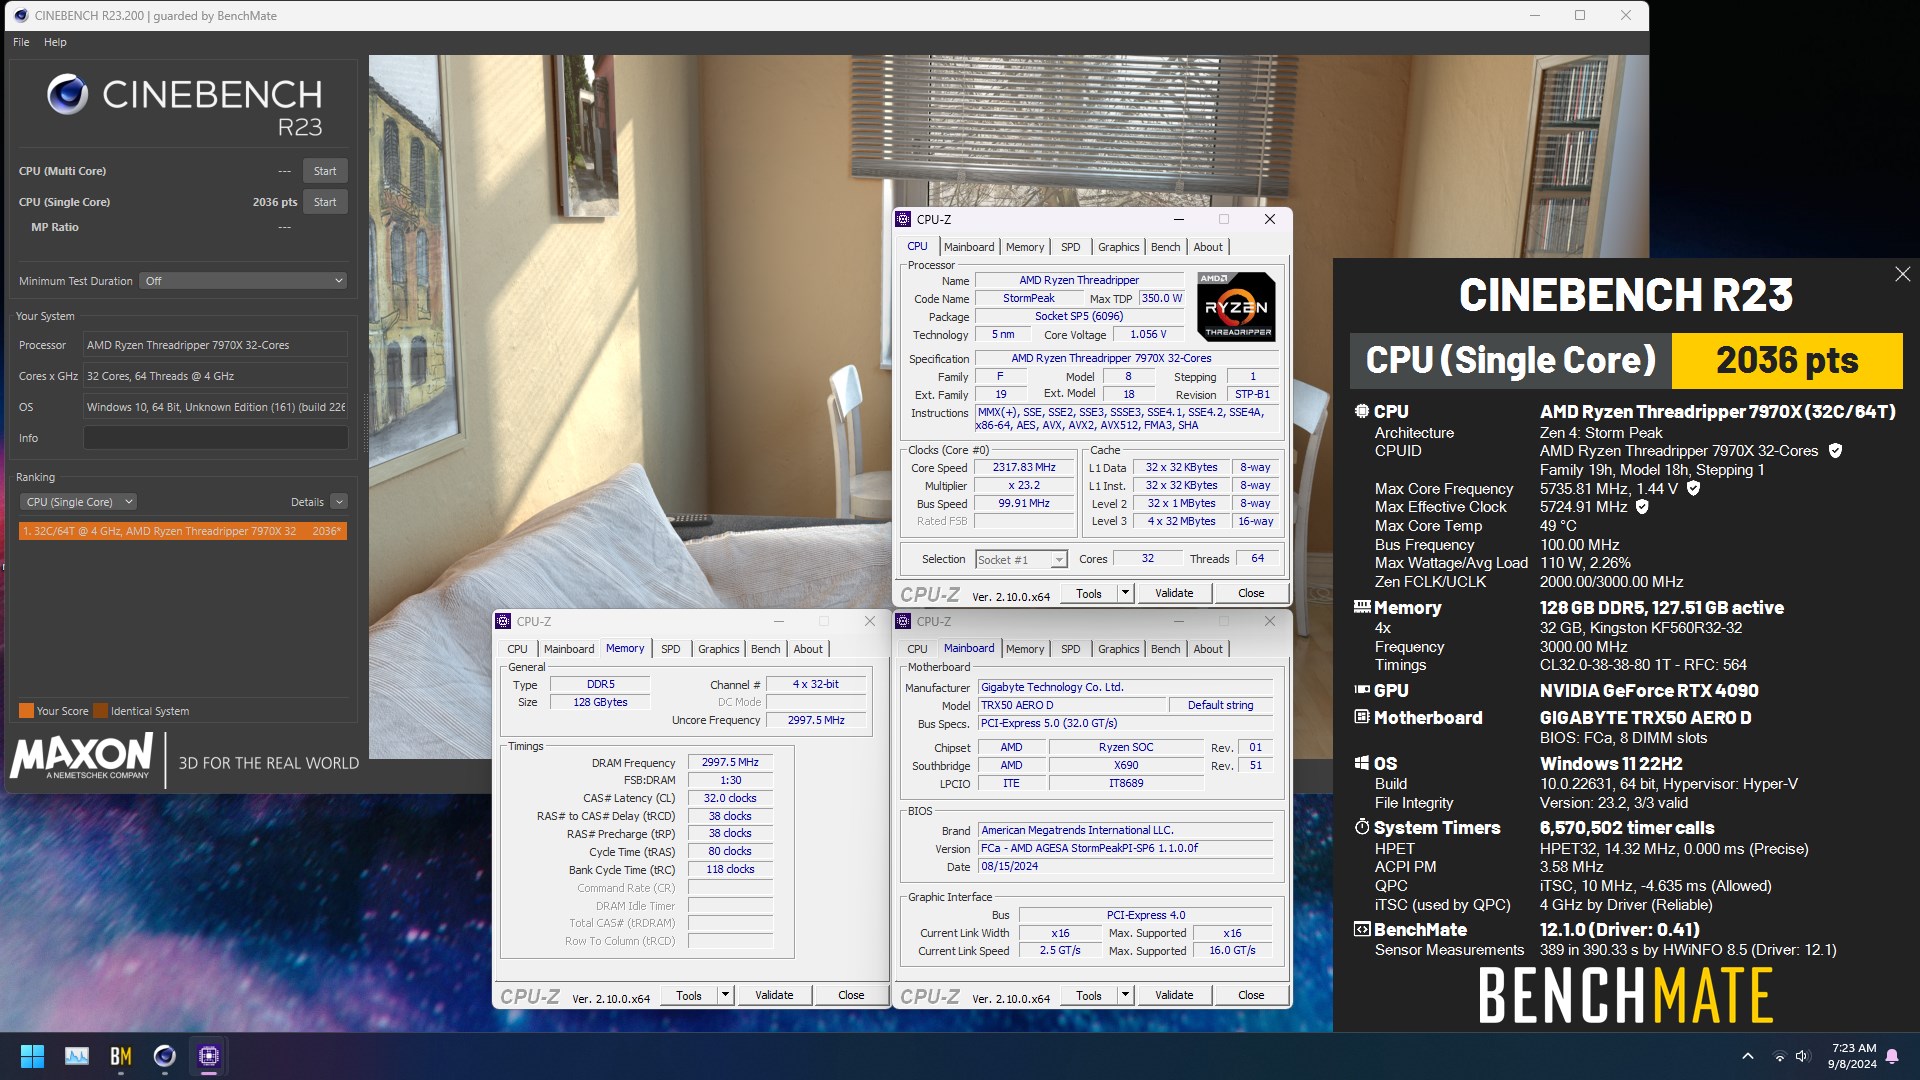Open the Help menu in Cinebench
Screen dimensions: 1920x1080
55,42
